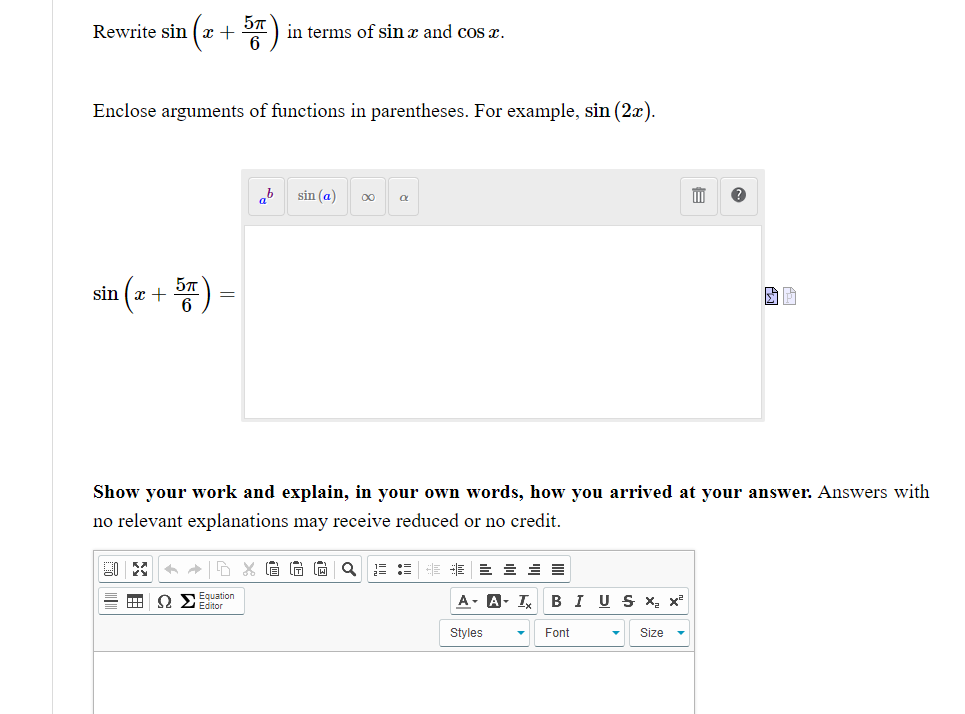This screenshot has width=965, height=714.
Task: Insert the infinity symbol
Action: coord(367,196)
